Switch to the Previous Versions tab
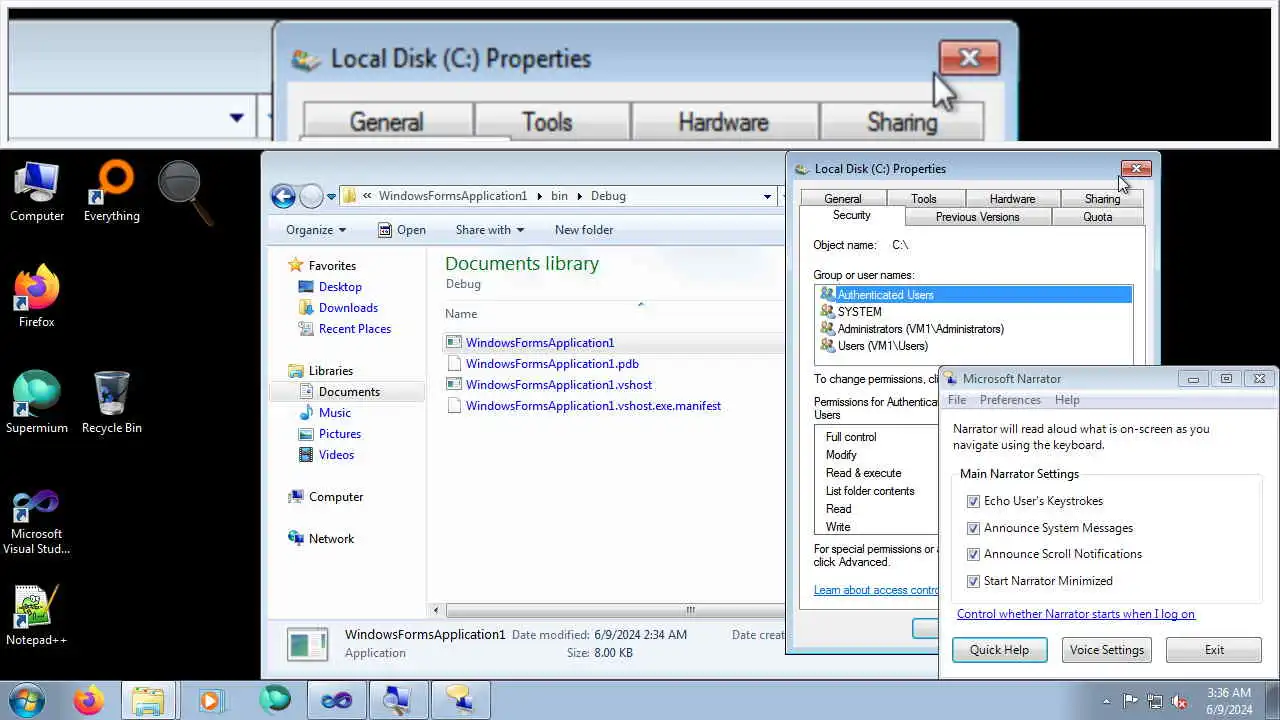This screenshot has height=720, width=1280. pos(978,217)
